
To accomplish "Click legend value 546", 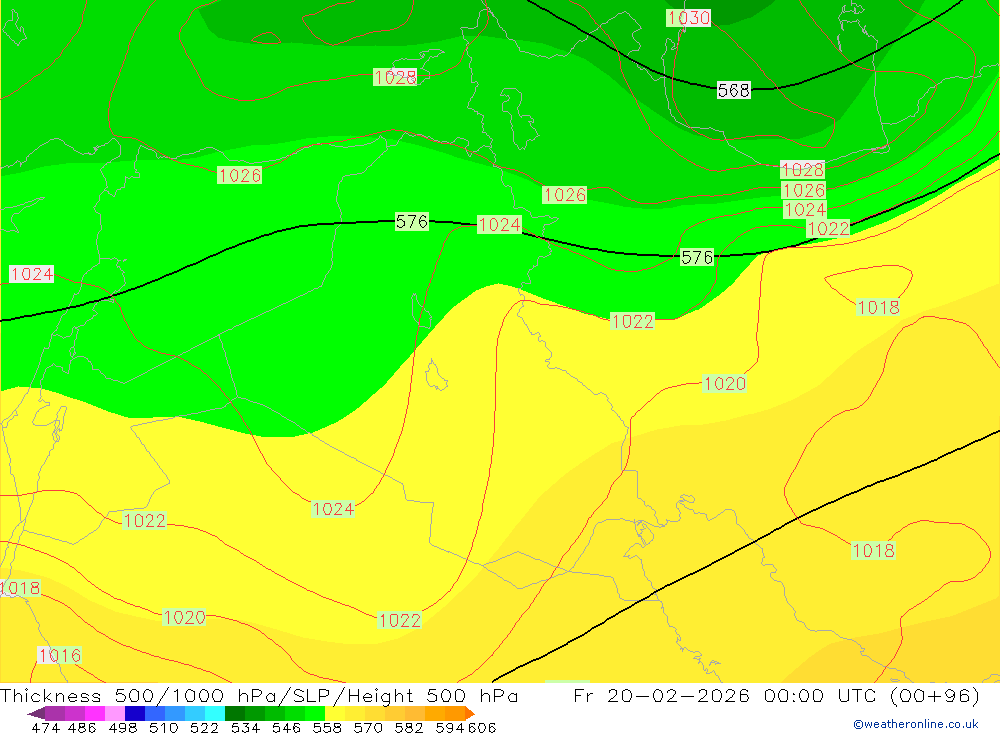I will coord(286,727).
